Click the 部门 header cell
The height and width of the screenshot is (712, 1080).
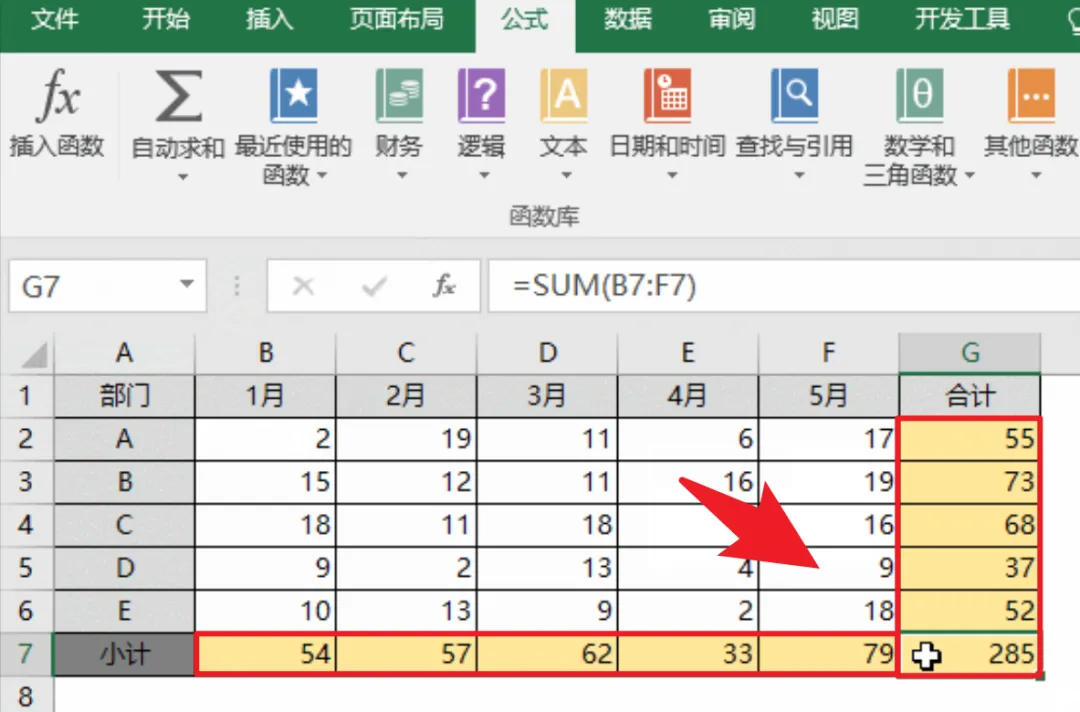pyautogui.click(x=124, y=396)
